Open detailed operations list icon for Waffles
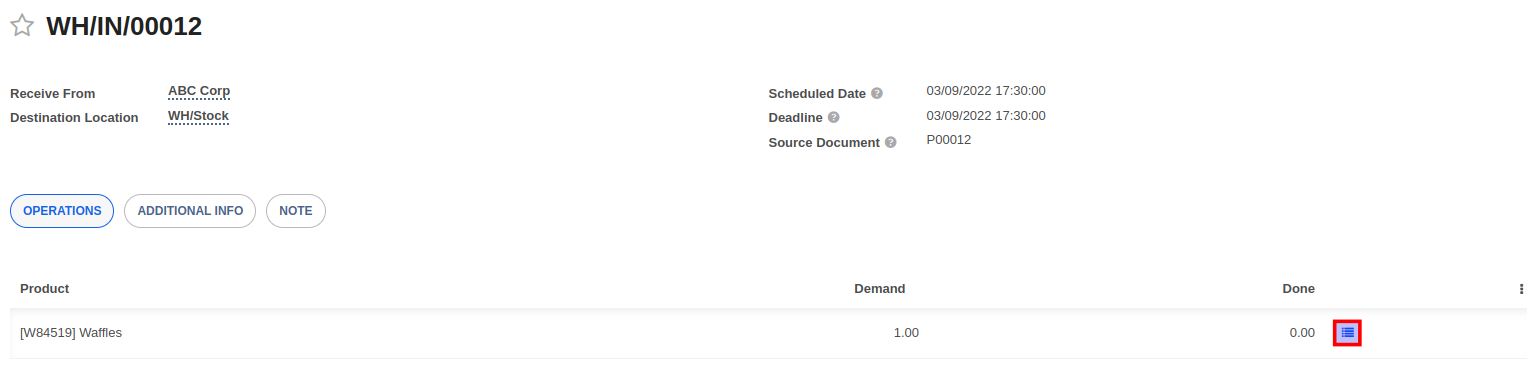Image resolution: width=1529 pixels, height=378 pixels. point(1347,333)
